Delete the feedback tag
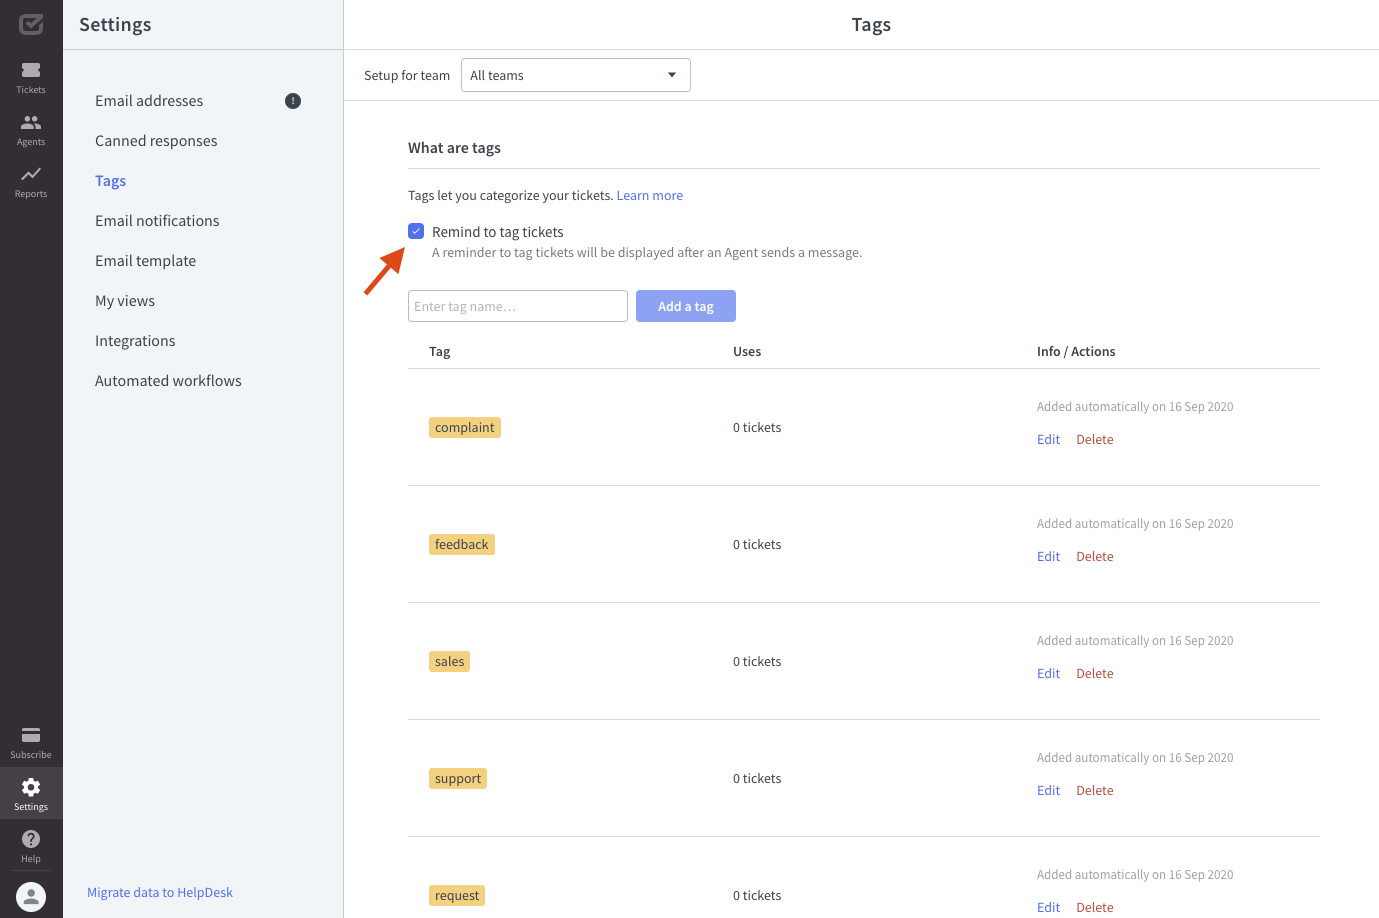Viewport: 1379px width, 918px height. 1095,556
